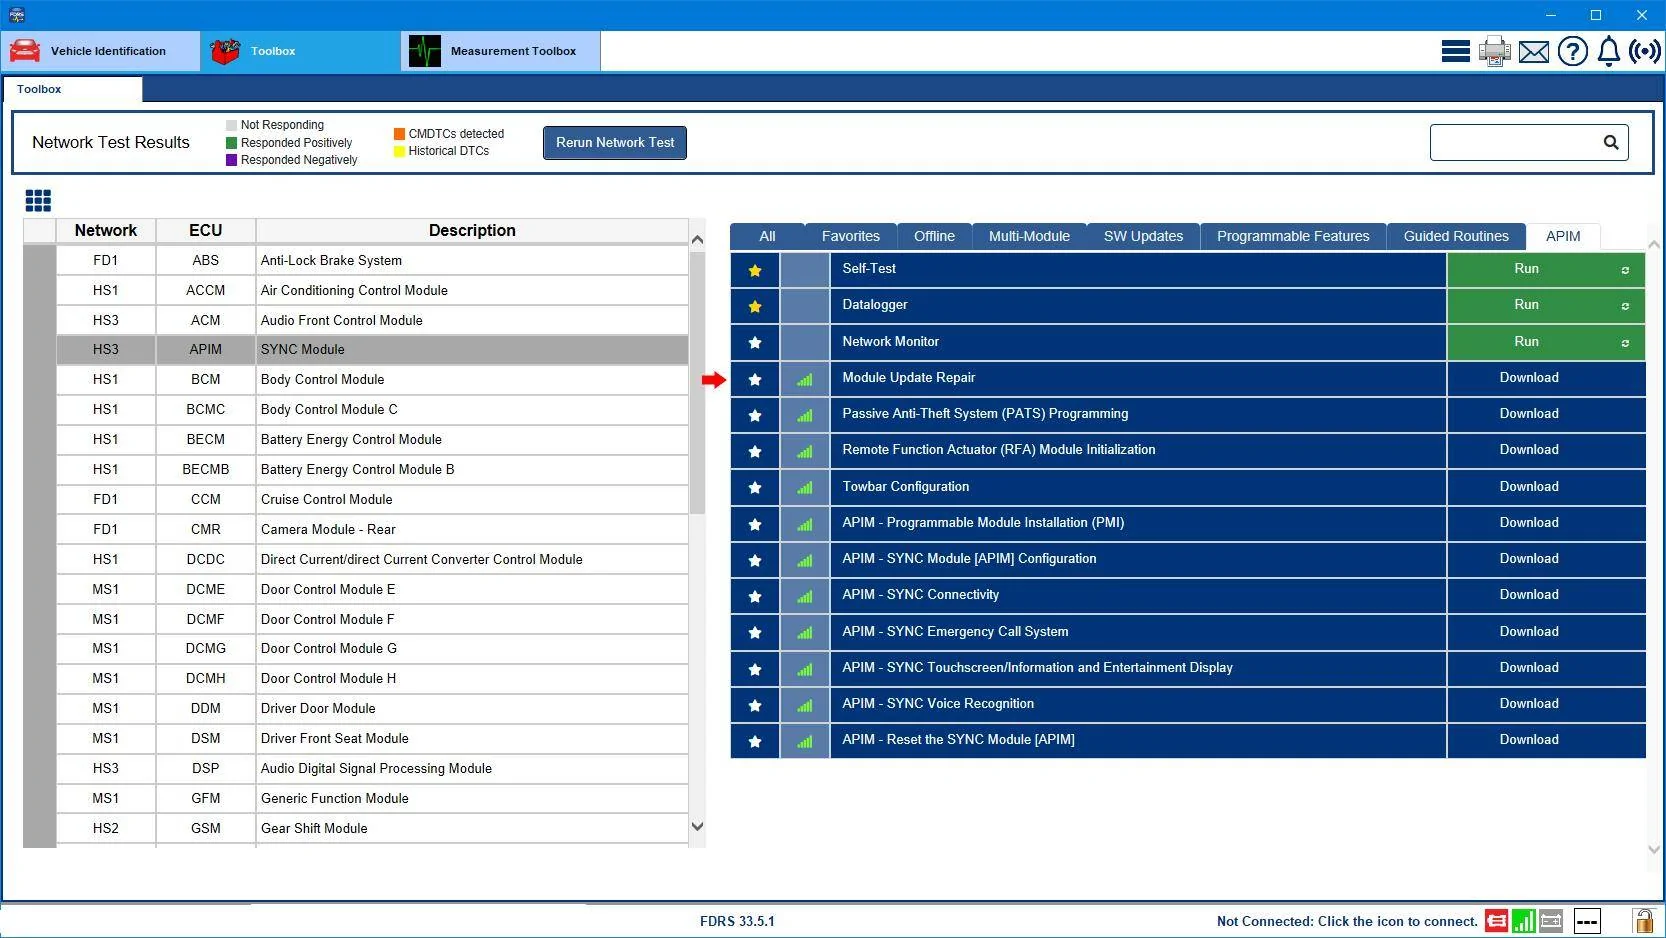Toggle favorite star for Module Update Repair
The height and width of the screenshot is (938, 1666).
click(x=755, y=379)
